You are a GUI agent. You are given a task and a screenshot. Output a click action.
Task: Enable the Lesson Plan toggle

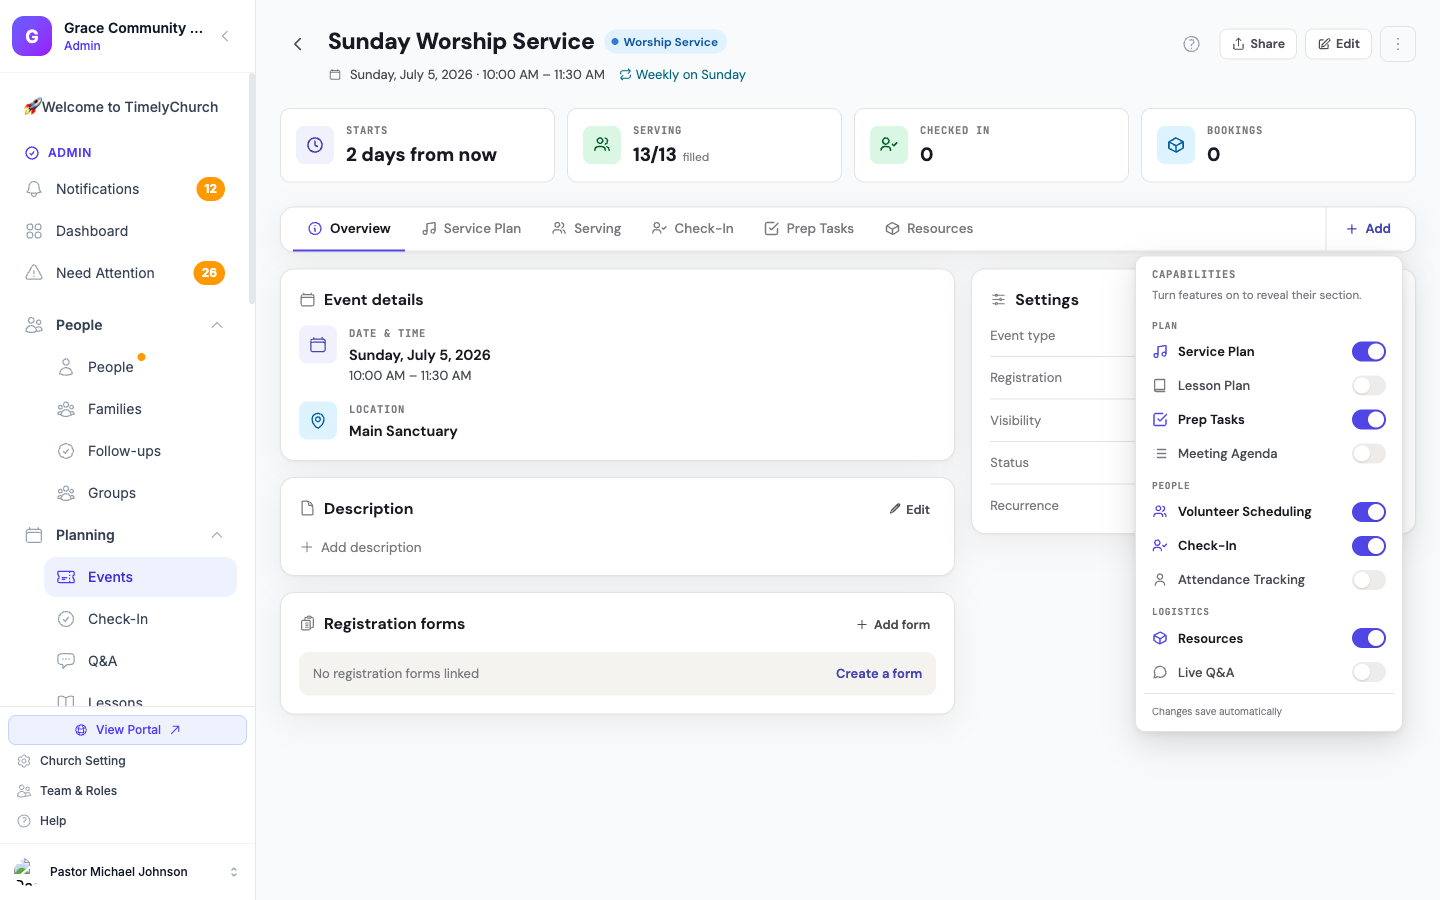click(1368, 386)
